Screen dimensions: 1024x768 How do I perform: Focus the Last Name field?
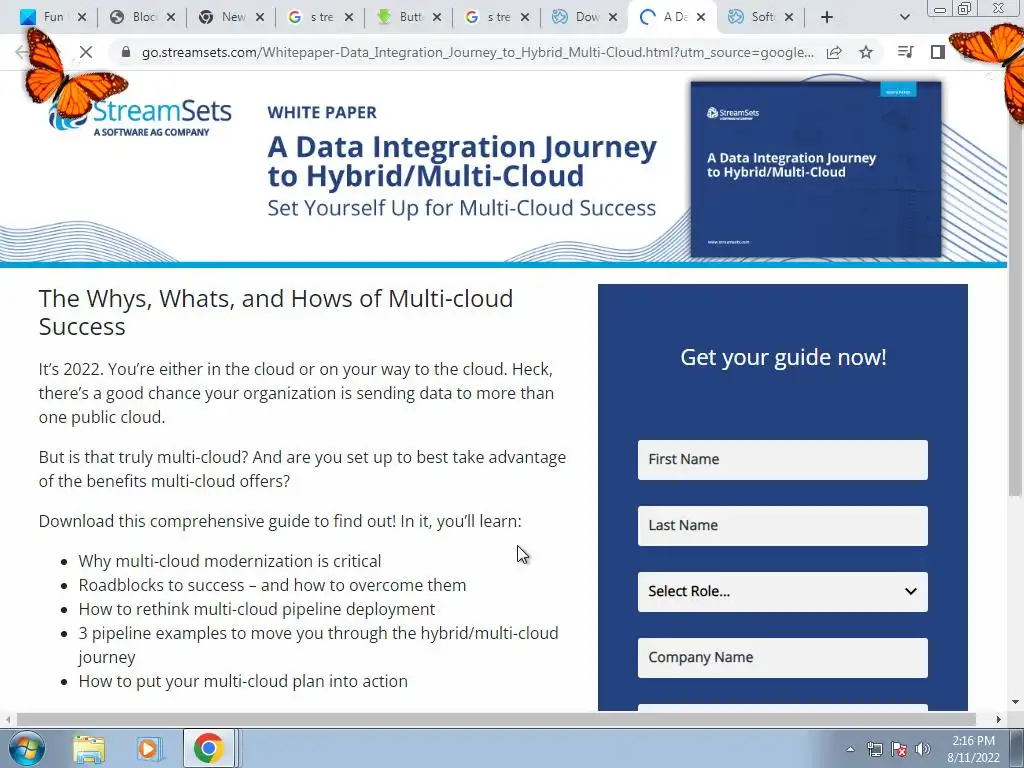coord(782,526)
